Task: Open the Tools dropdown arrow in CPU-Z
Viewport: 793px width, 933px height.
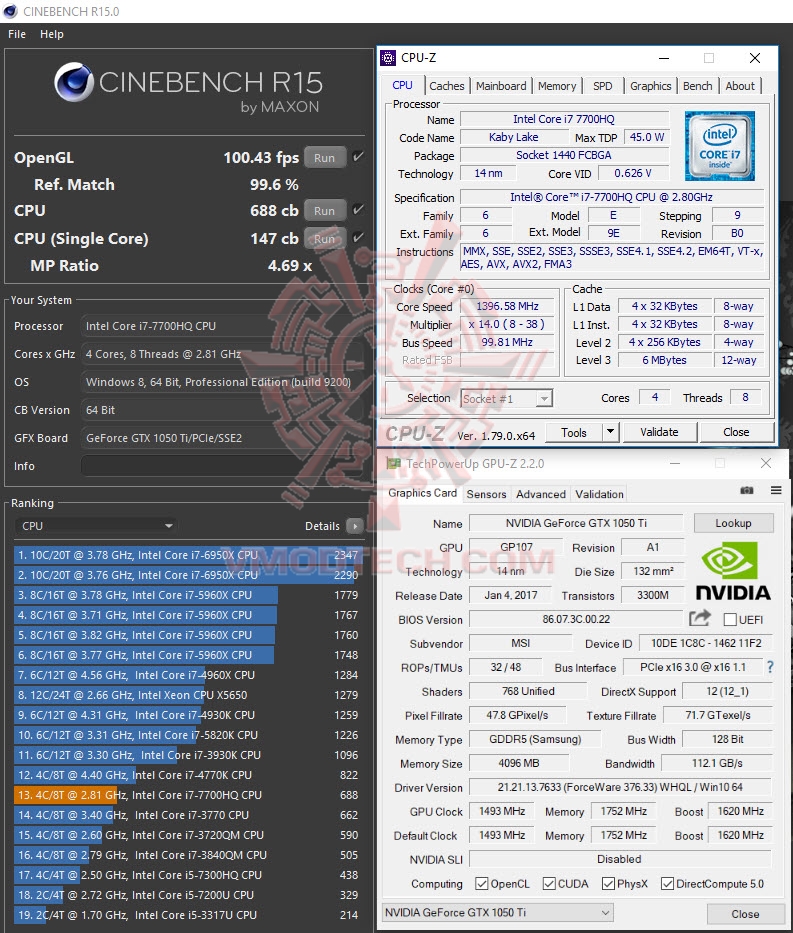Action: click(610, 432)
